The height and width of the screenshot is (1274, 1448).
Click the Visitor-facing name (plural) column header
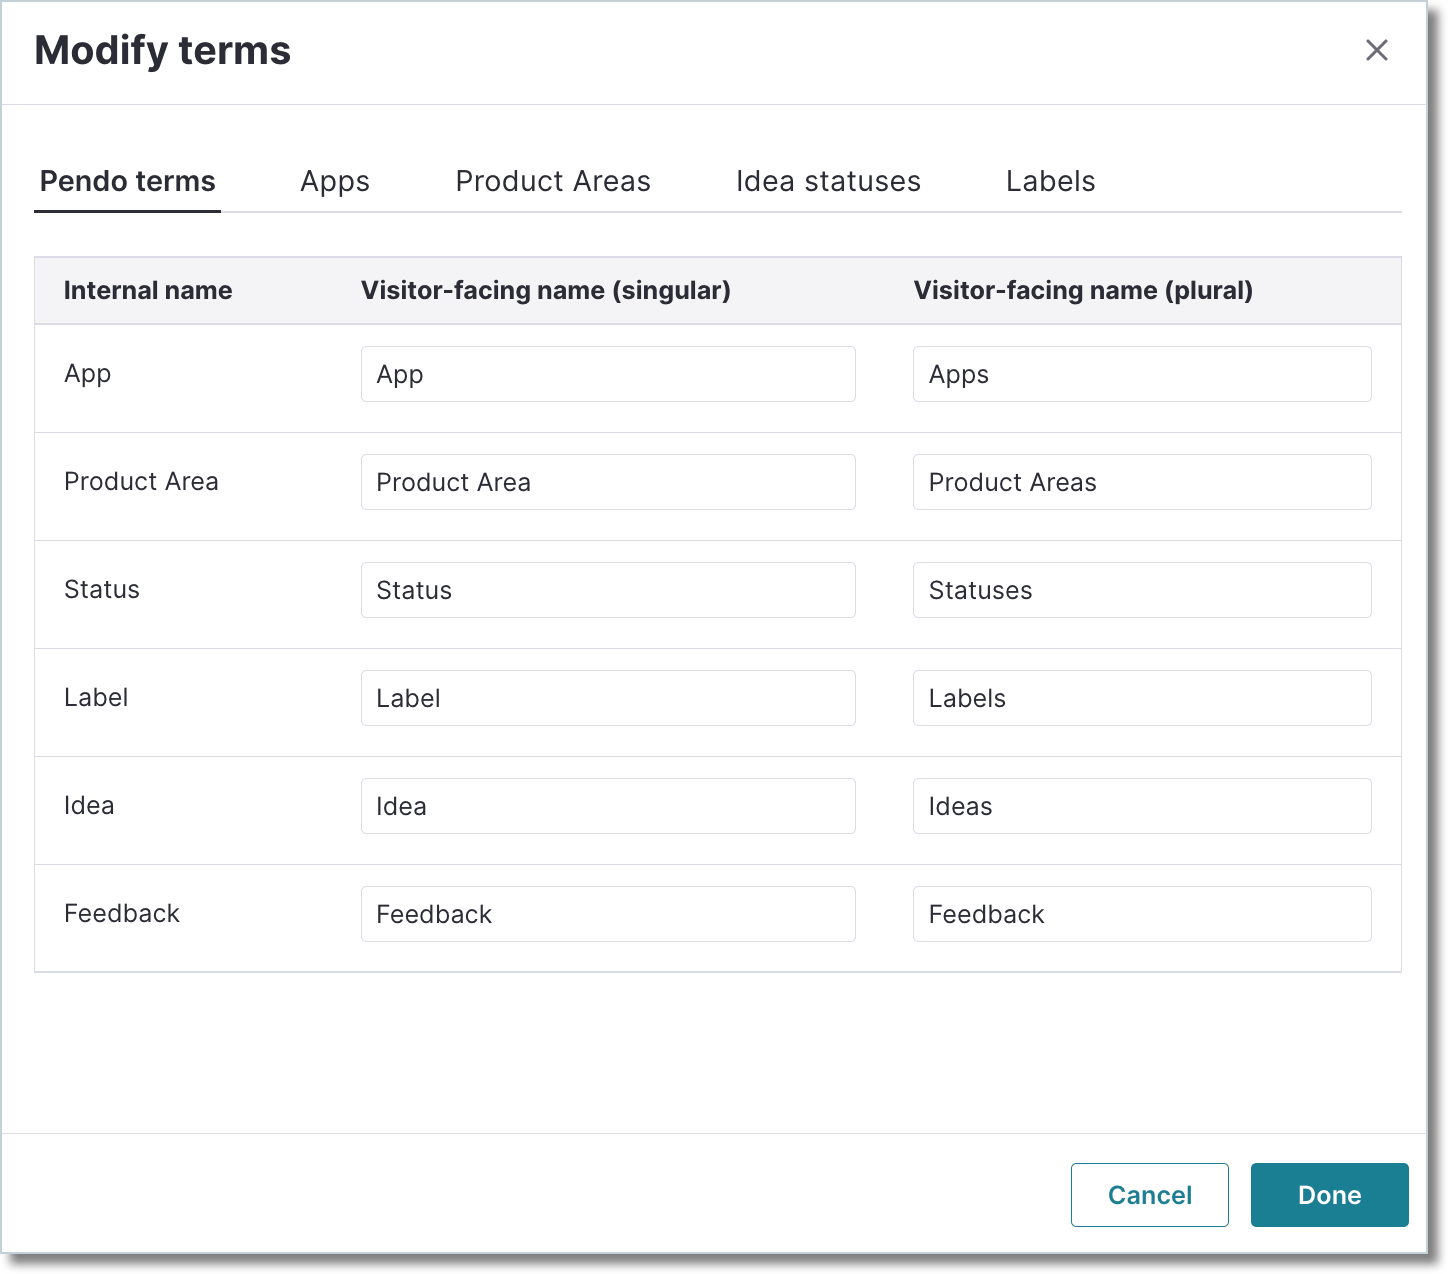(1083, 290)
